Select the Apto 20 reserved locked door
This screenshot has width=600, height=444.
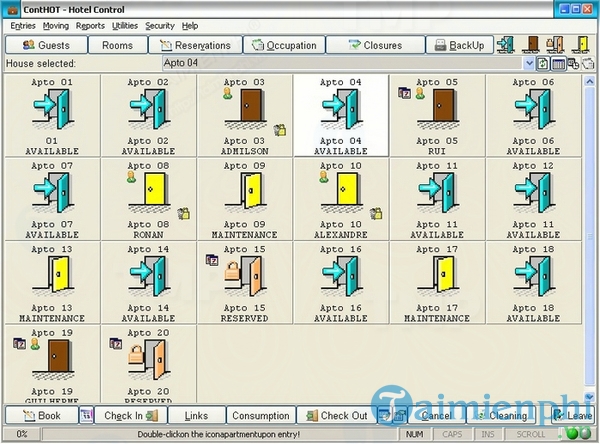click(x=148, y=361)
